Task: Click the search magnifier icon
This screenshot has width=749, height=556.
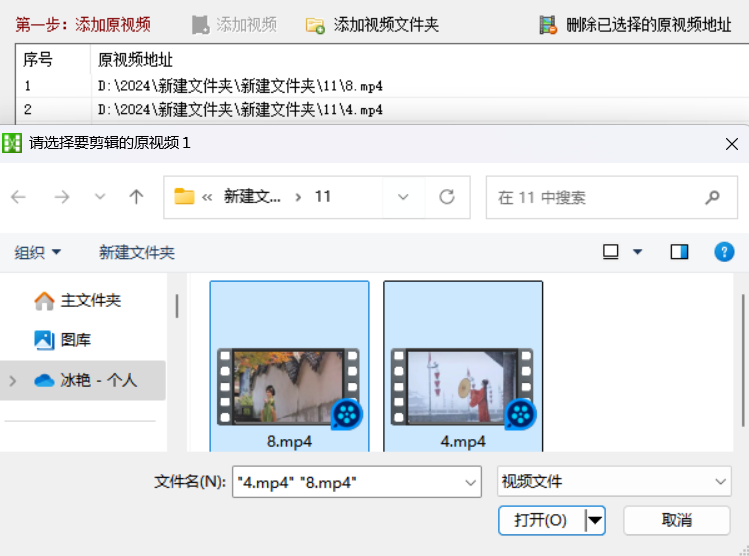Action: (x=712, y=197)
